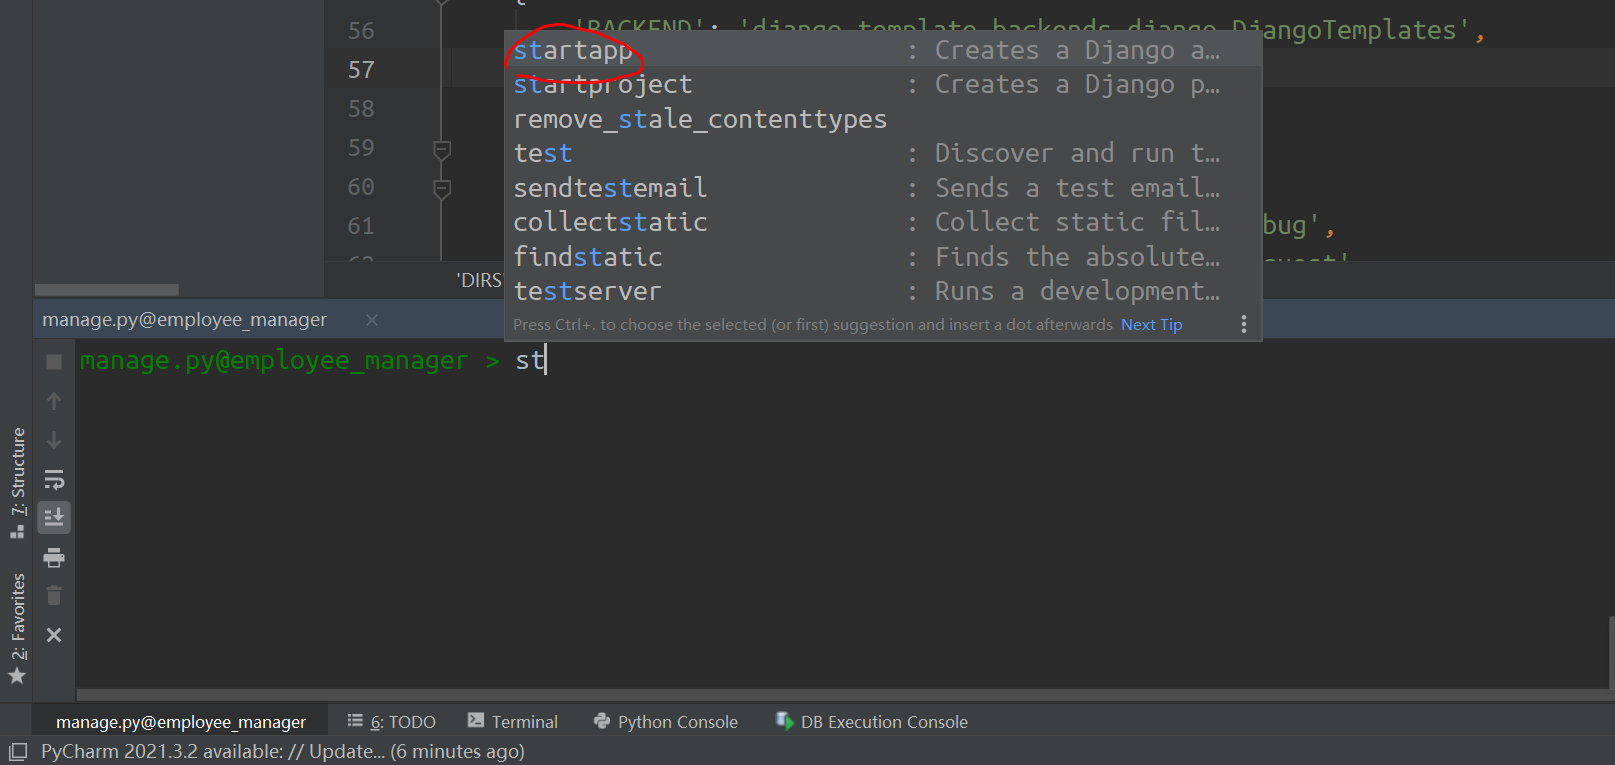Toggle scroll to end button
Screen dimensions: 1615x765
coord(54,517)
